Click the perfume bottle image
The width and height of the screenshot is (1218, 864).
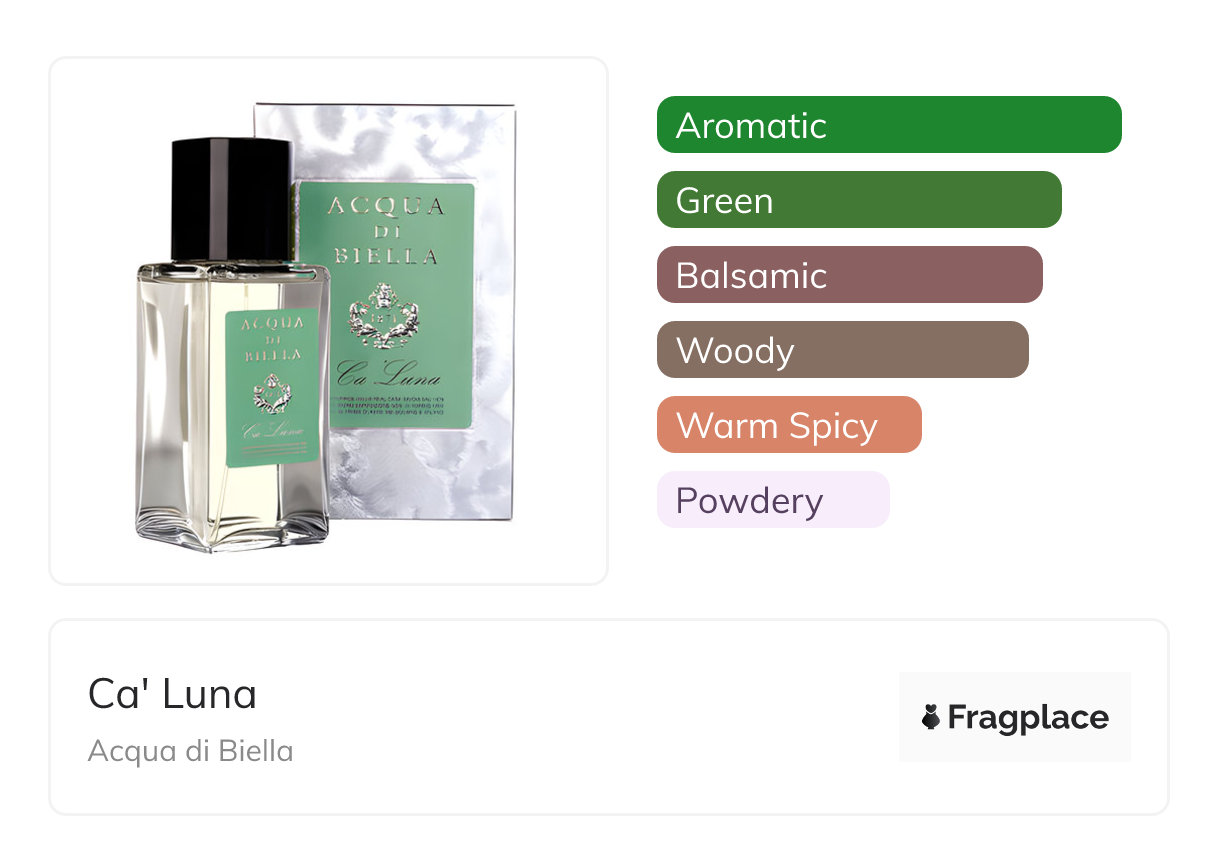tap(232, 345)
